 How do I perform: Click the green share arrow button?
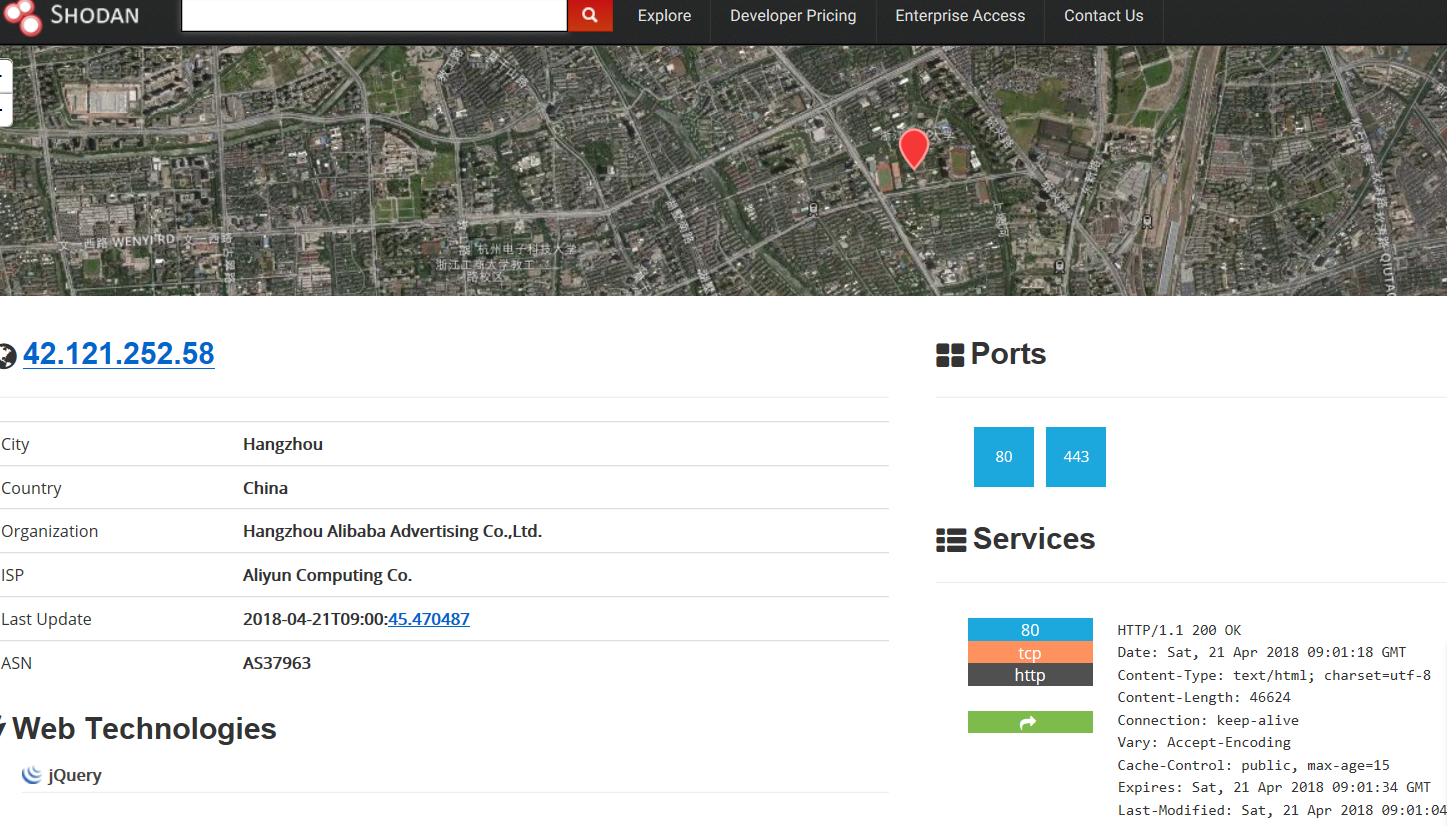point(1030,722)
